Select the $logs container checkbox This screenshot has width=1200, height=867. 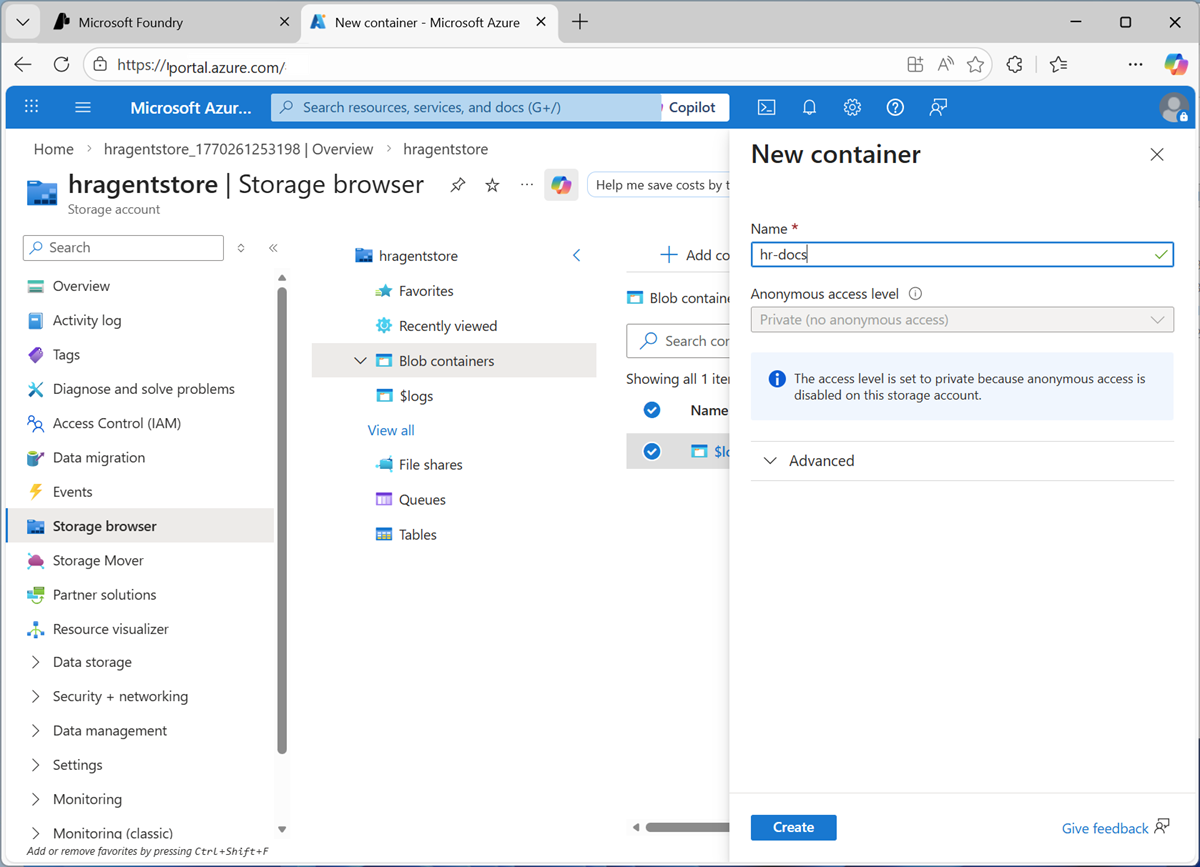click(652, 451)
